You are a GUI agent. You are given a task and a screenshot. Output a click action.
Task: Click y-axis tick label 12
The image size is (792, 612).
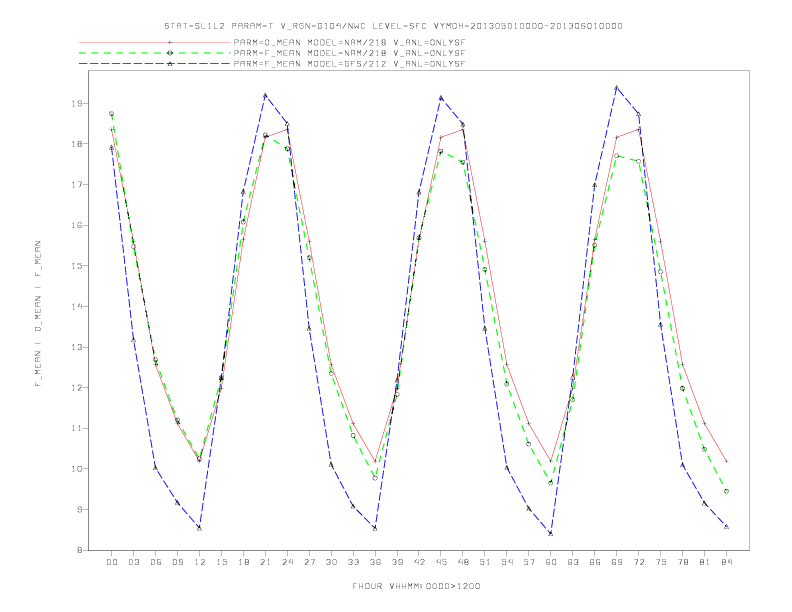point(77,388)
